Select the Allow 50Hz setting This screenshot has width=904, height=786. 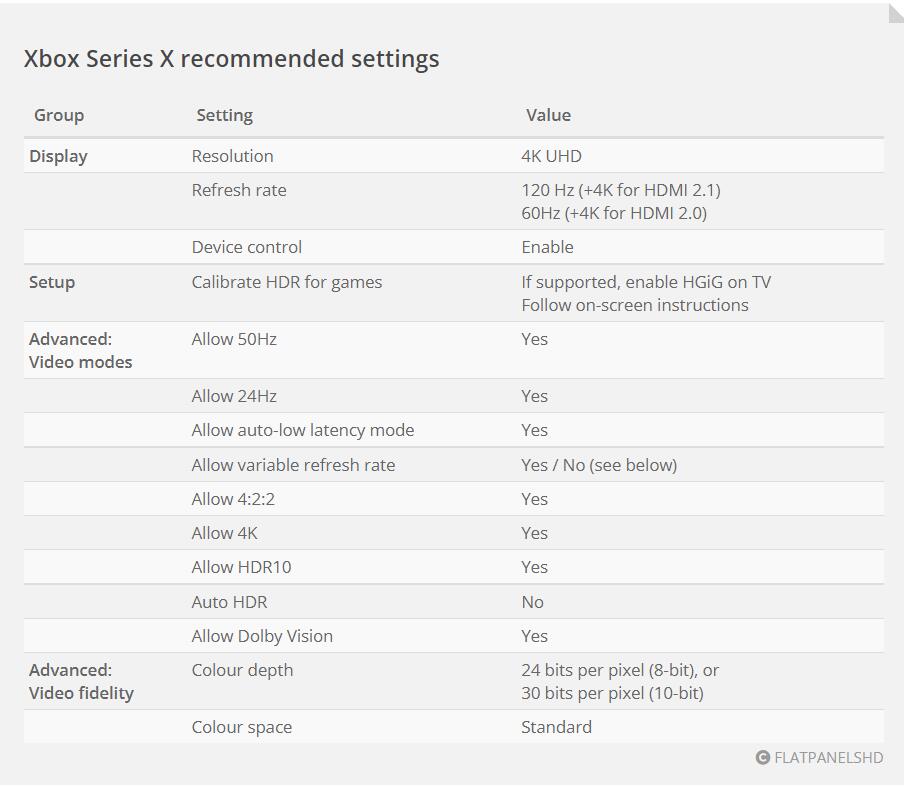233,339
